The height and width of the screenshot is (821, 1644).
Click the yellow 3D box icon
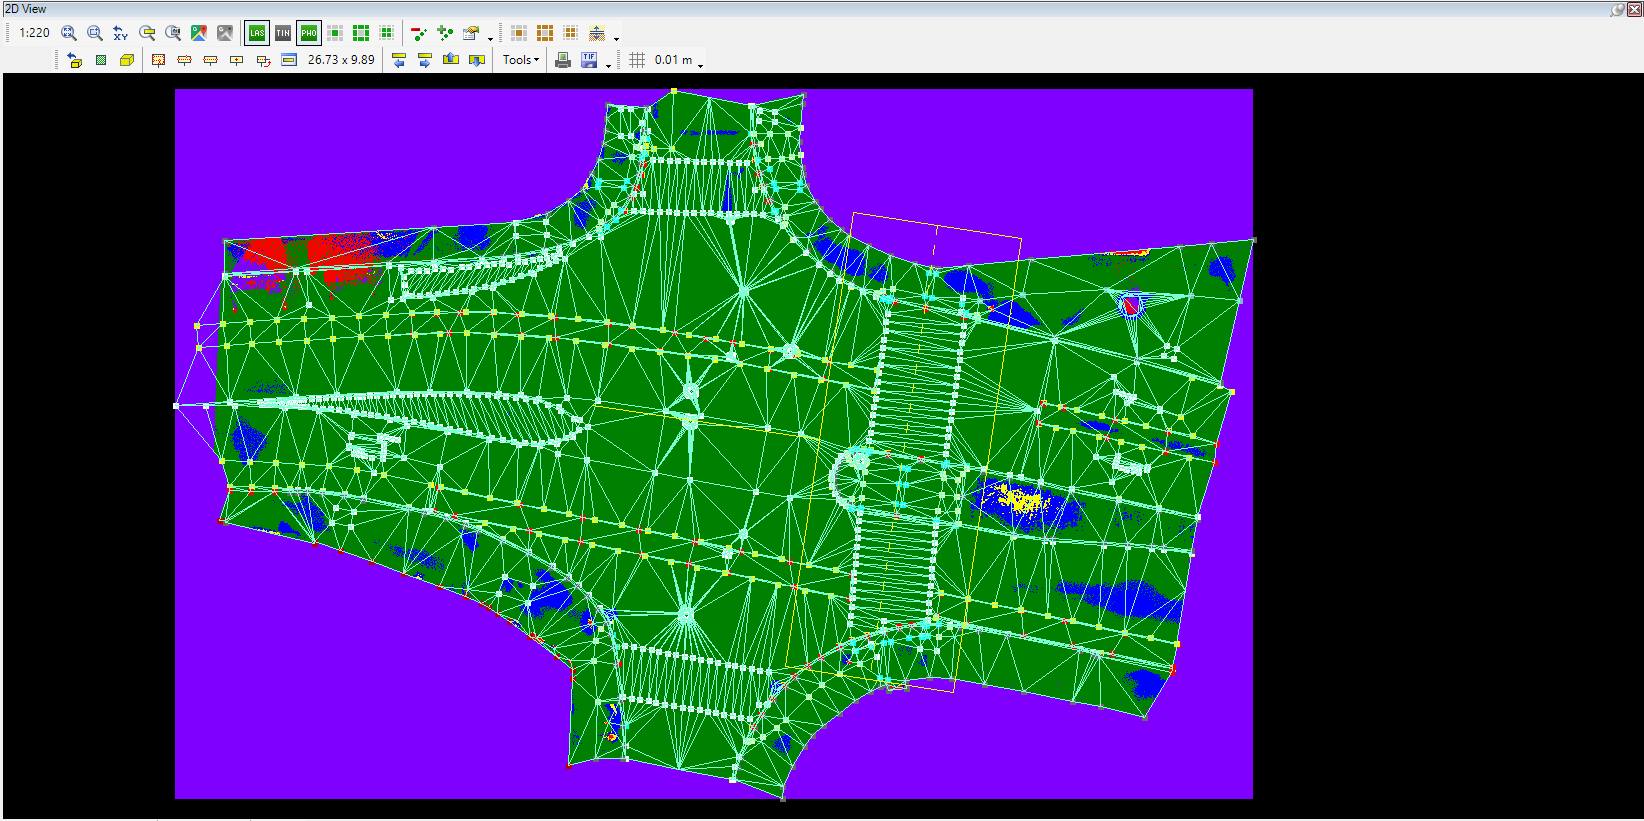(127, 60)
